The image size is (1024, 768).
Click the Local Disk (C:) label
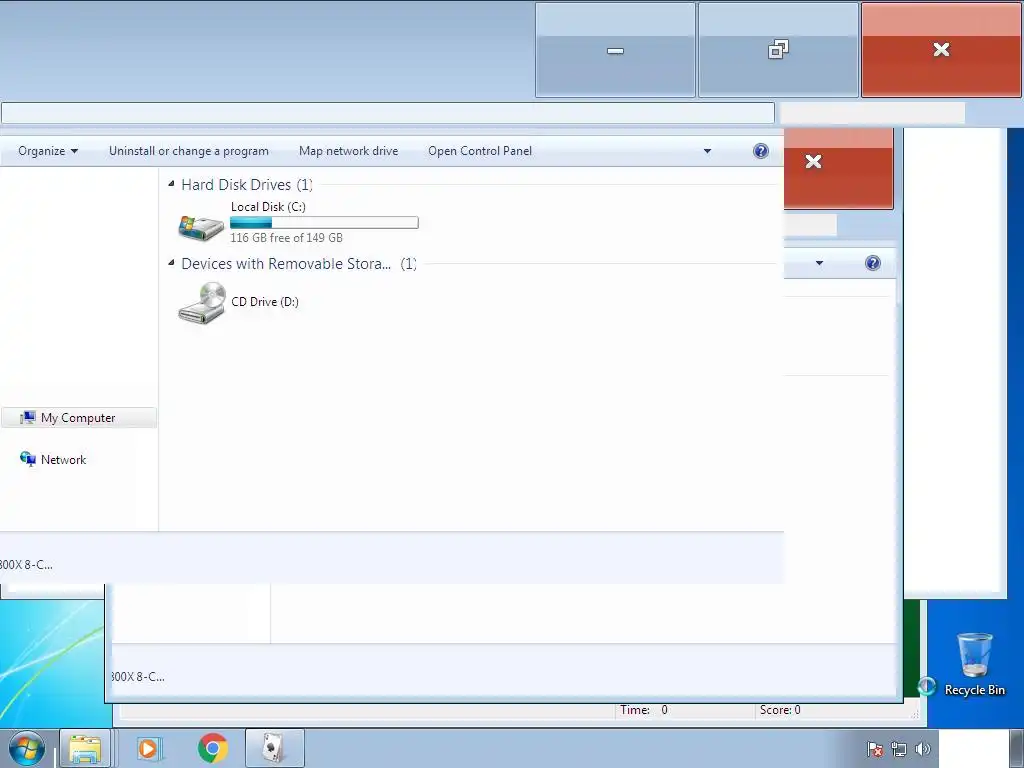(x=268, y=207)
